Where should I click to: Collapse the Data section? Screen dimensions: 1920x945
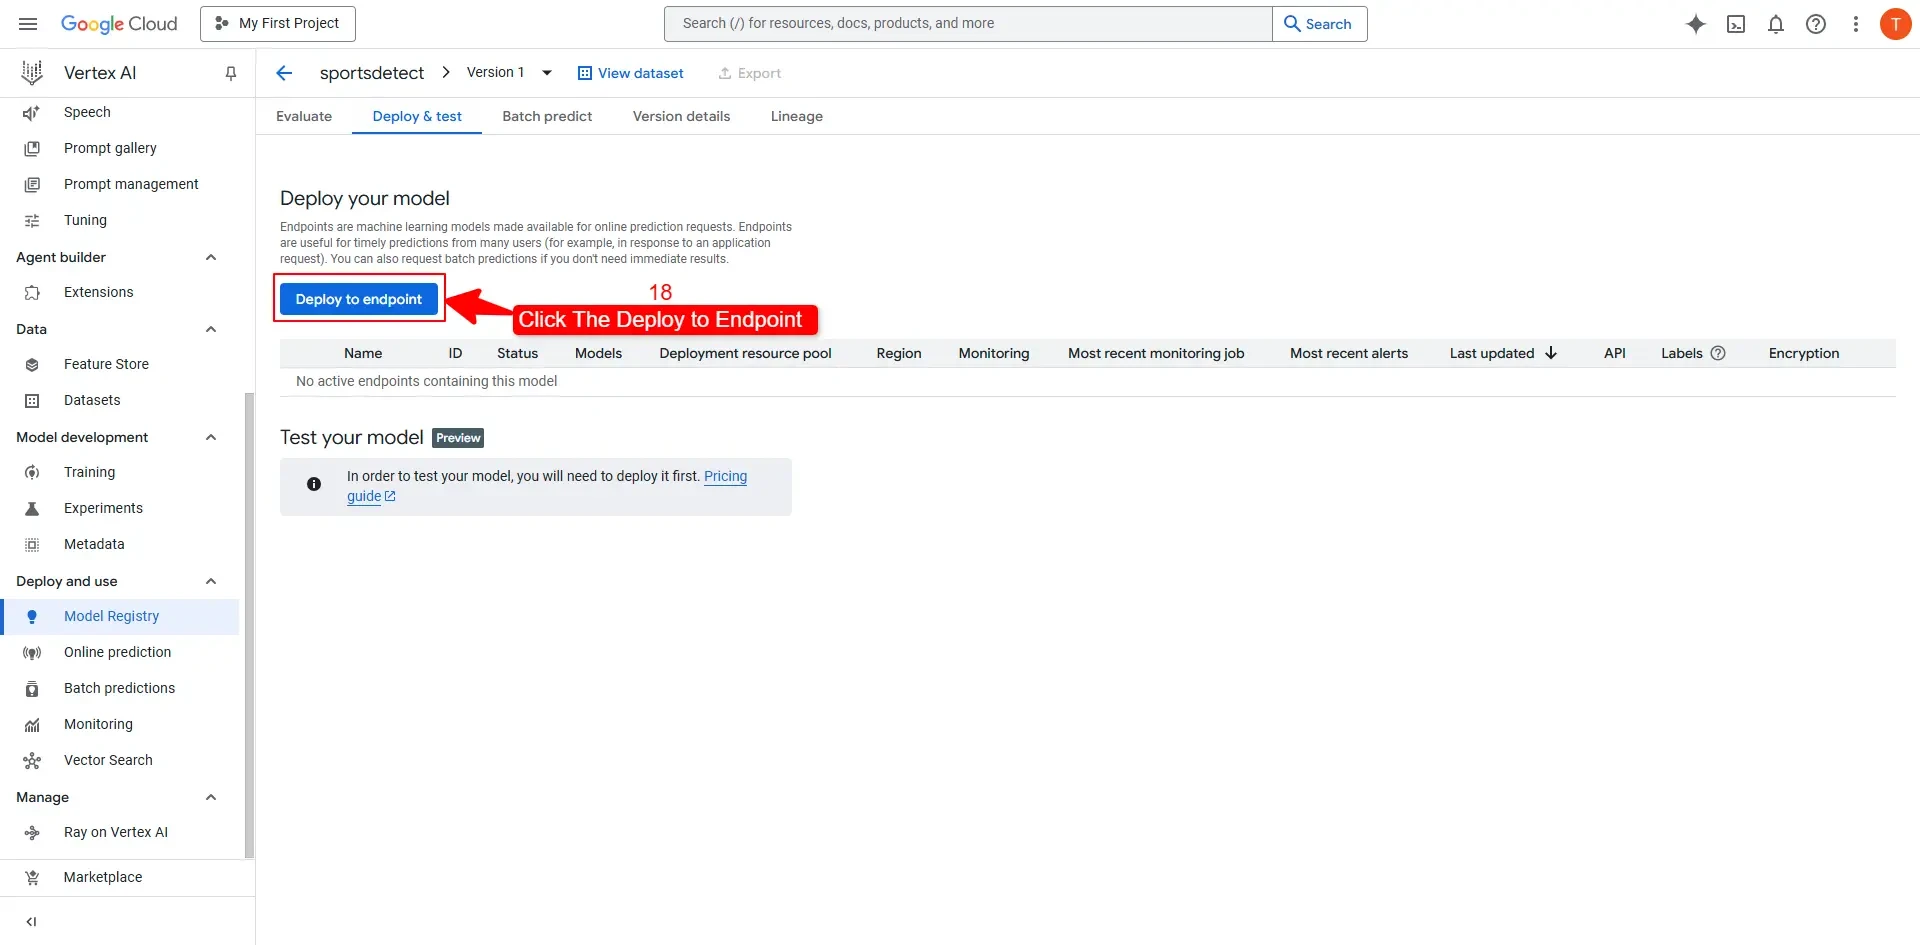[211, 329]
